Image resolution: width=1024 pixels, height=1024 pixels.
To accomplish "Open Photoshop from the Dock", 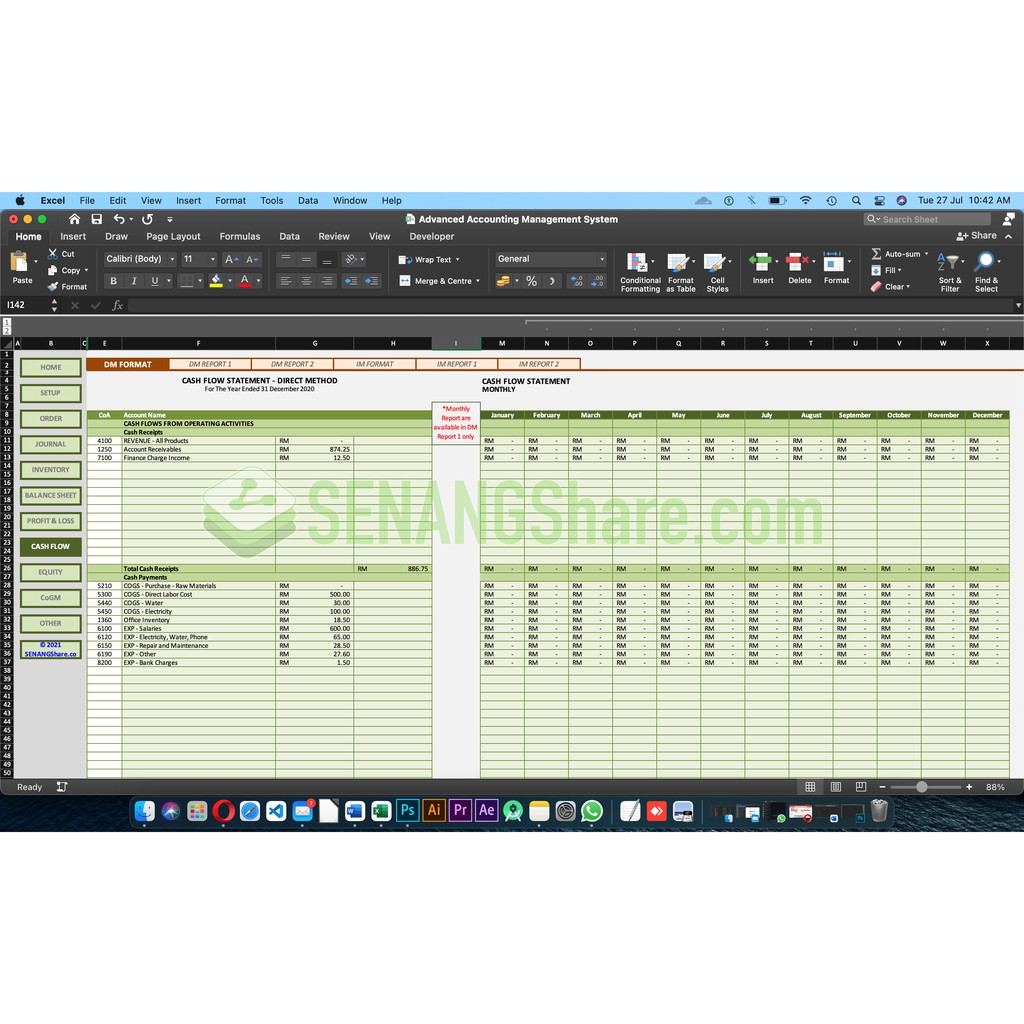I will click(x=407, y=810).
